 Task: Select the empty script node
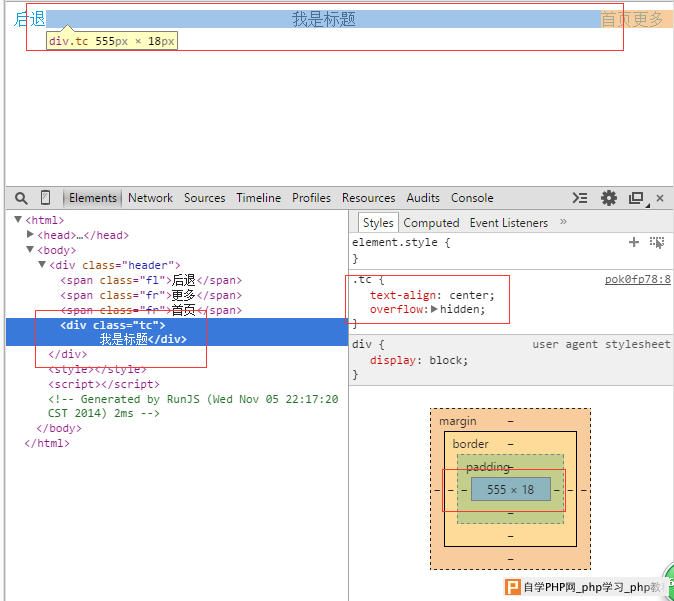(x=104, y=384)
